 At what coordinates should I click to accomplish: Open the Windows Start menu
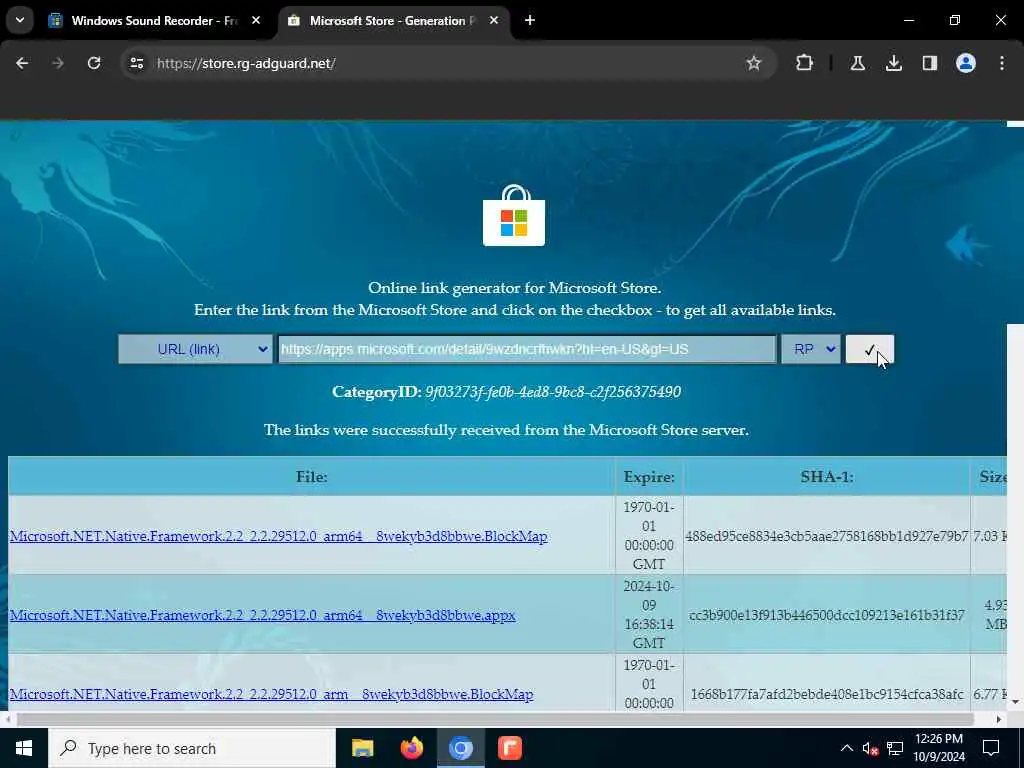[24, 748]
